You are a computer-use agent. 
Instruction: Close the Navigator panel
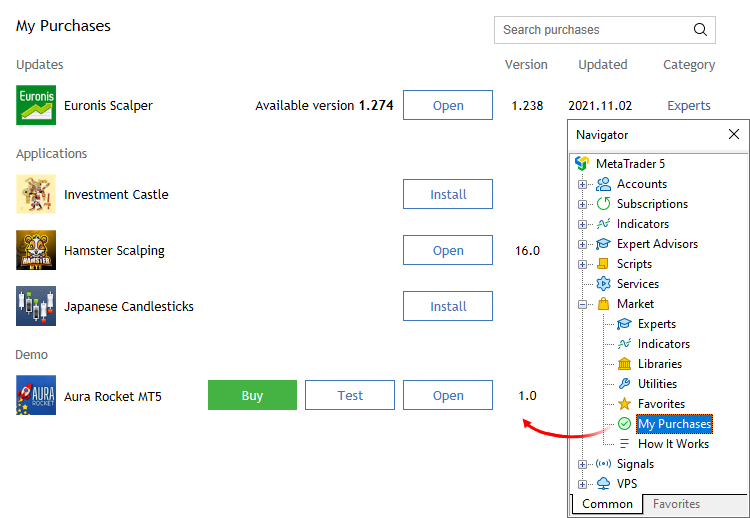pos(734,134)
